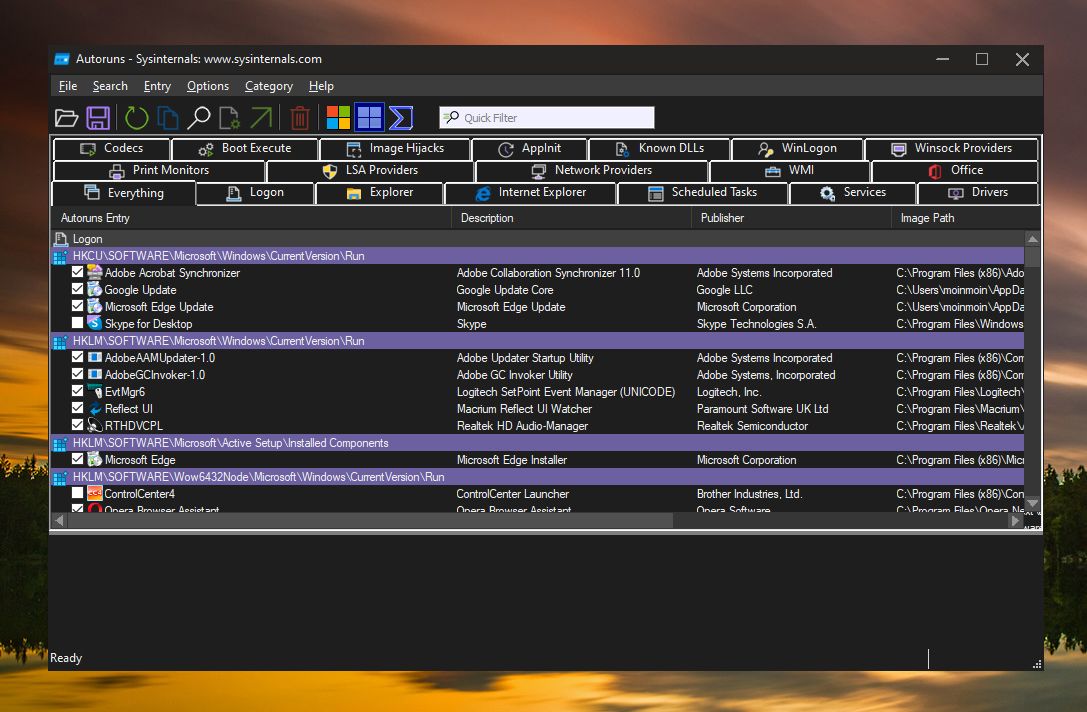Click the horizontal scrollbar right arrow
The width and height of the screenshot is (1087, 712).
tap(1016, 521)
